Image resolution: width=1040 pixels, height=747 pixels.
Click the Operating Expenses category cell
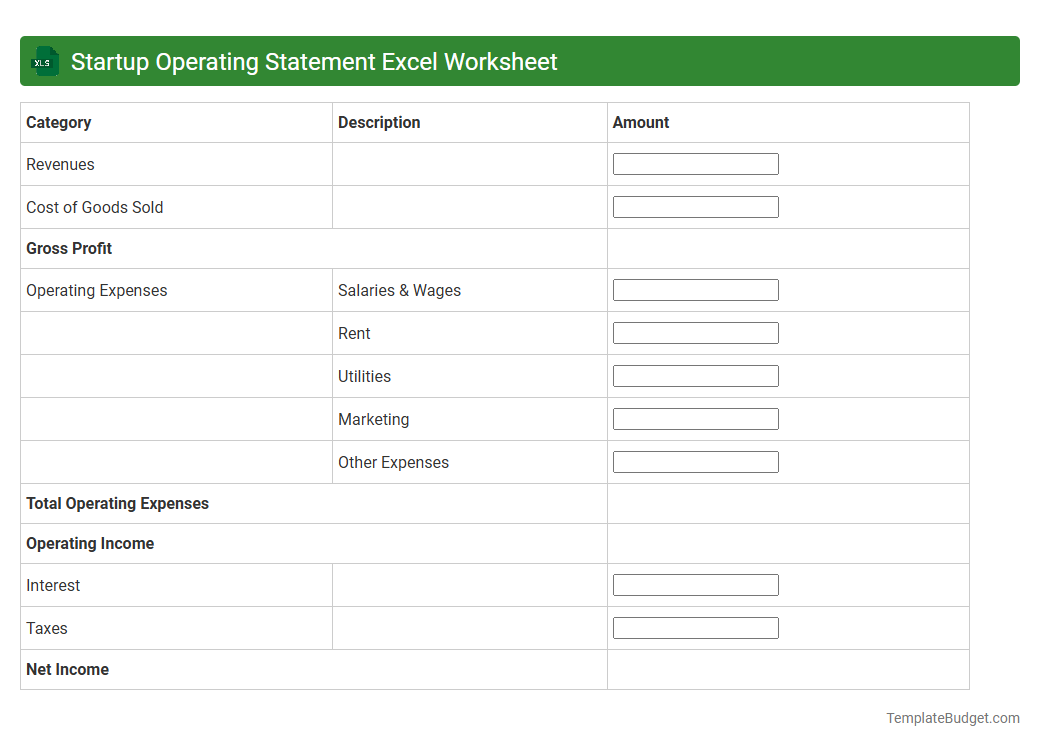(96, 290)
